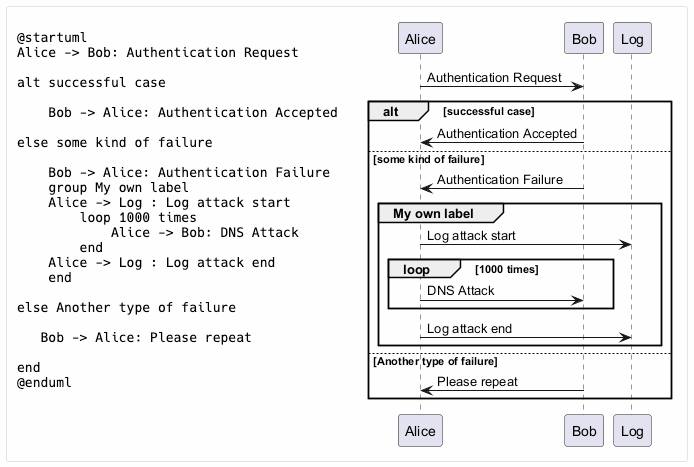Click the Please repeat message label

coord(477,382)
